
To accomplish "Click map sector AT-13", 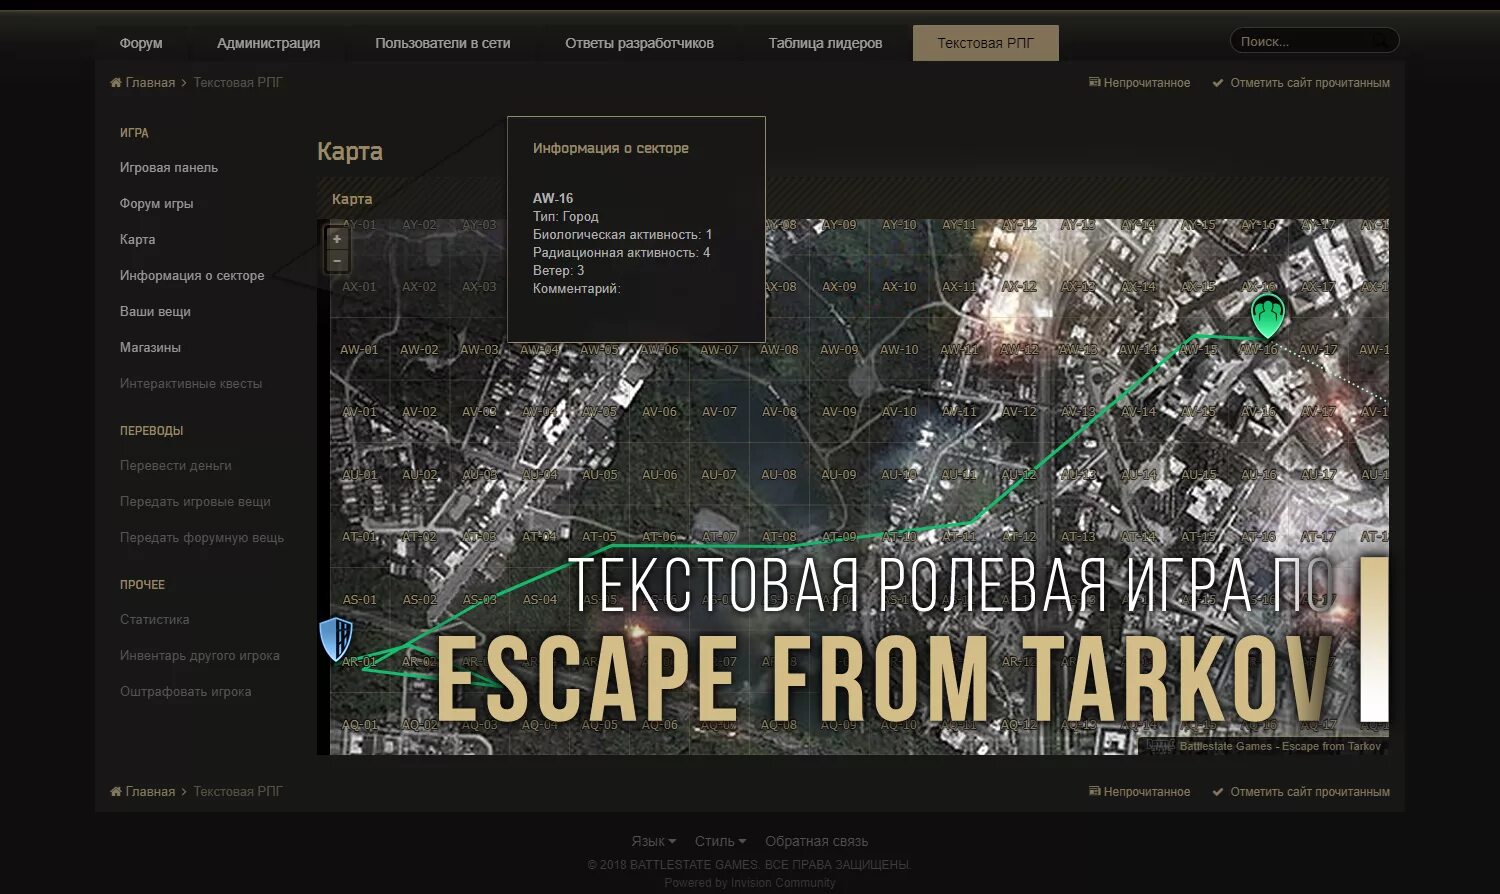I will coord(1078,537).
